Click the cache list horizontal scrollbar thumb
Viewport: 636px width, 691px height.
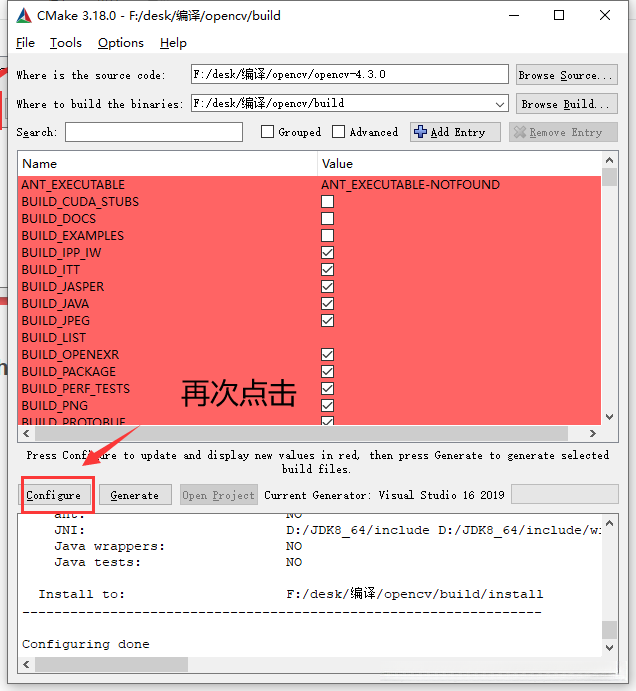(301, 433)
